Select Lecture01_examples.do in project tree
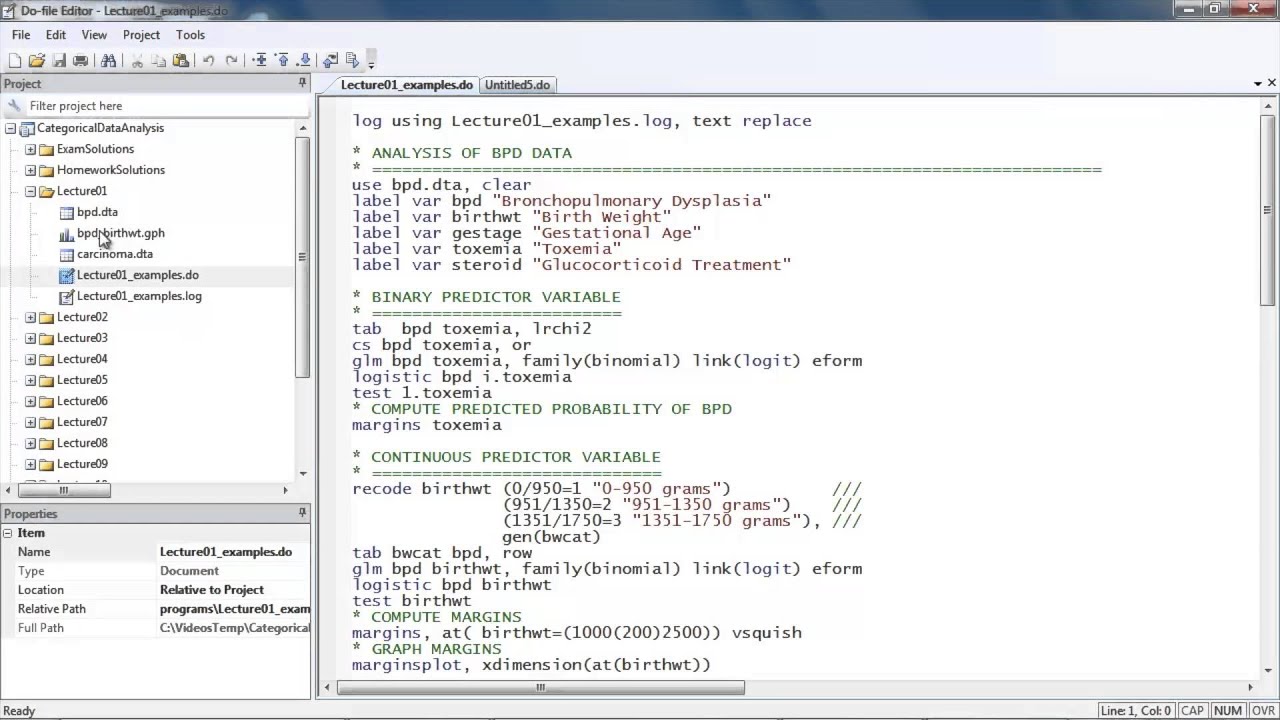Viewport: 1280px width, 720px height. (x=138, y=275)
